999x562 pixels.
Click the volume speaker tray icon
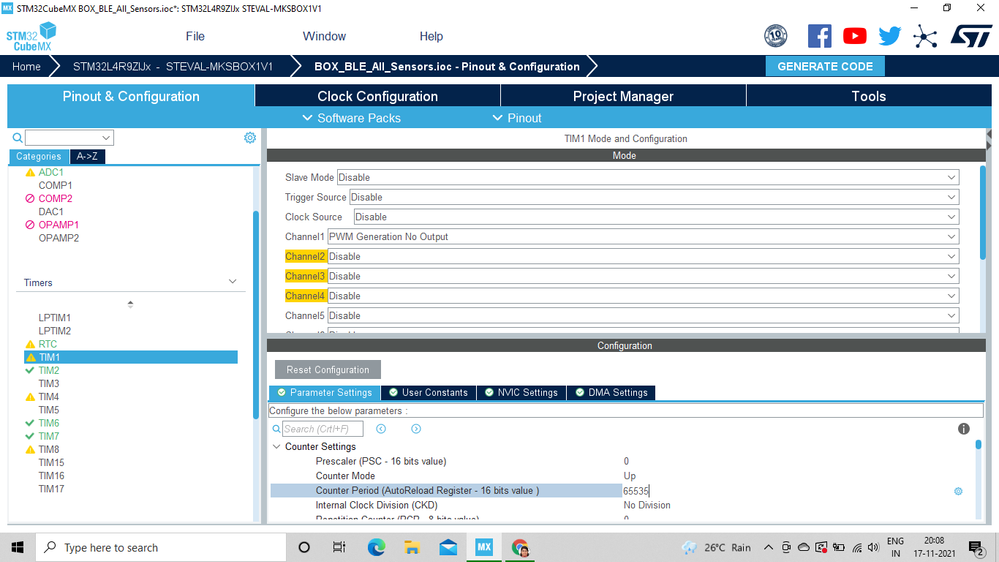tap(873, 547)
